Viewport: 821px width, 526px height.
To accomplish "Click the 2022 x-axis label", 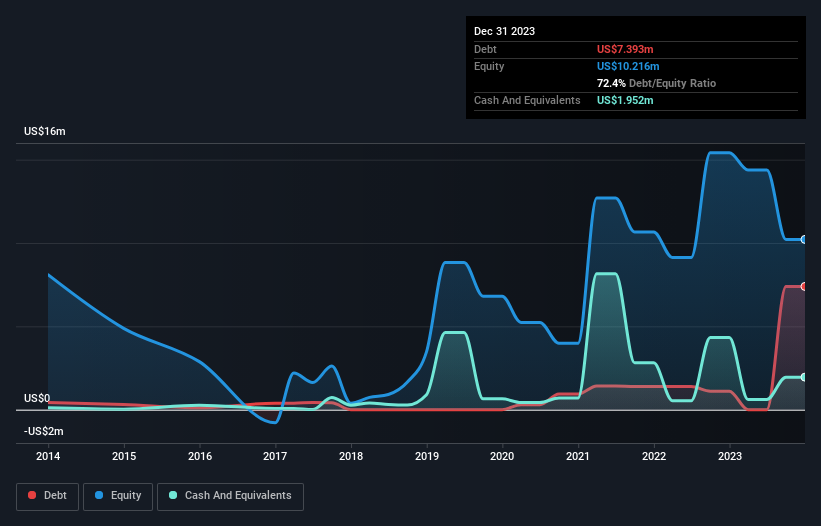I will tap(654, 456).
